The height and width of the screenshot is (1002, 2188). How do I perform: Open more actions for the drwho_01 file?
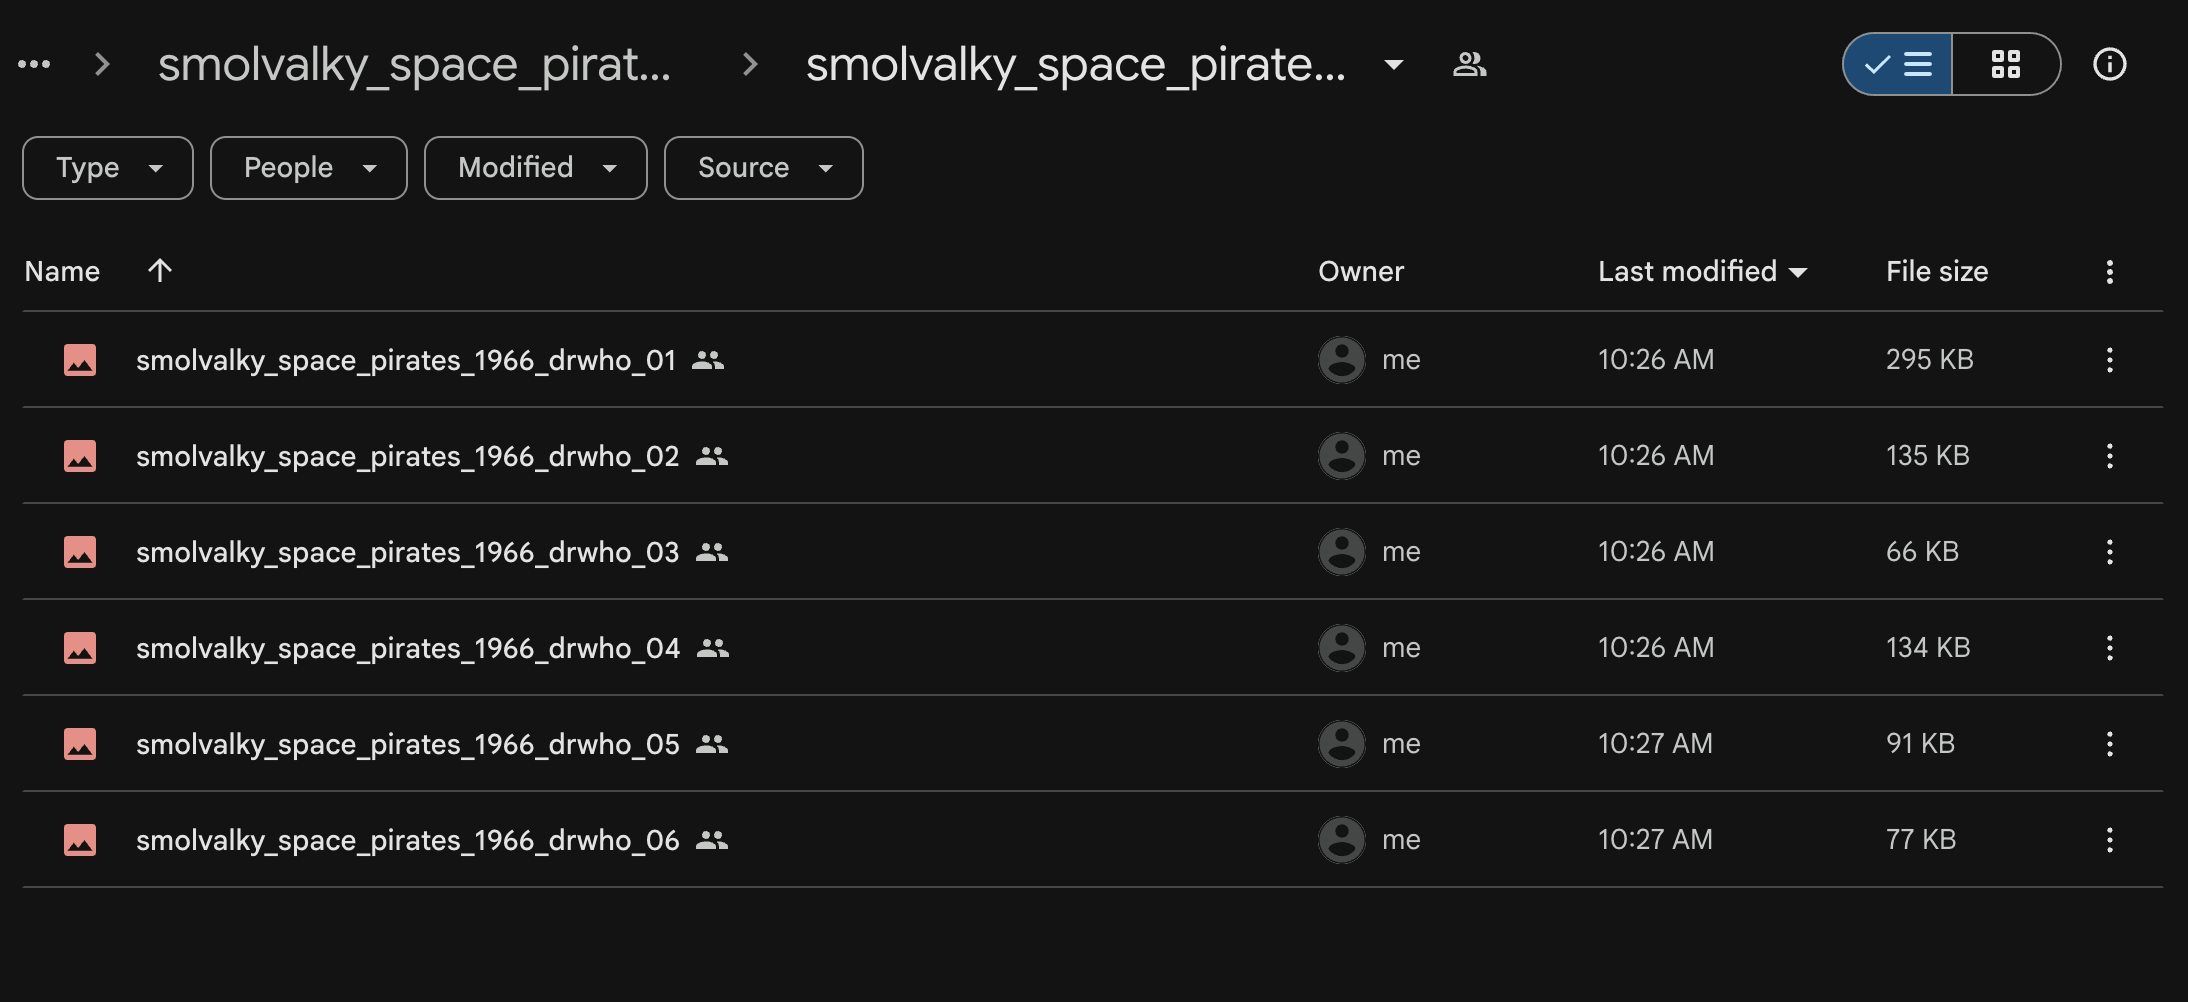pos(2109,360)
